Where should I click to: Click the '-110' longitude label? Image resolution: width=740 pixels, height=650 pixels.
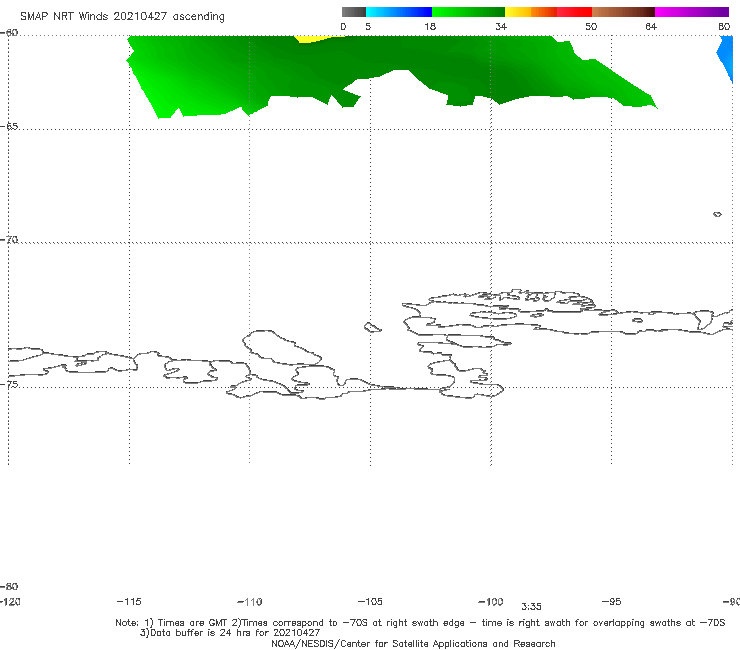click(x=250, y=602)
